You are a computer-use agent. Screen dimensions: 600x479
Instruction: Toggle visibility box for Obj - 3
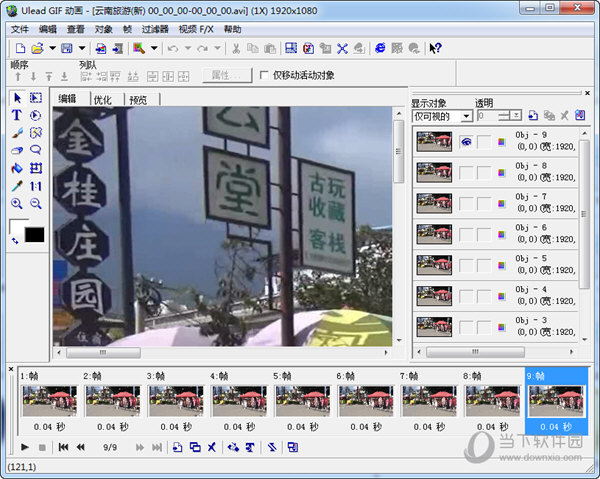tap(466, 327)
